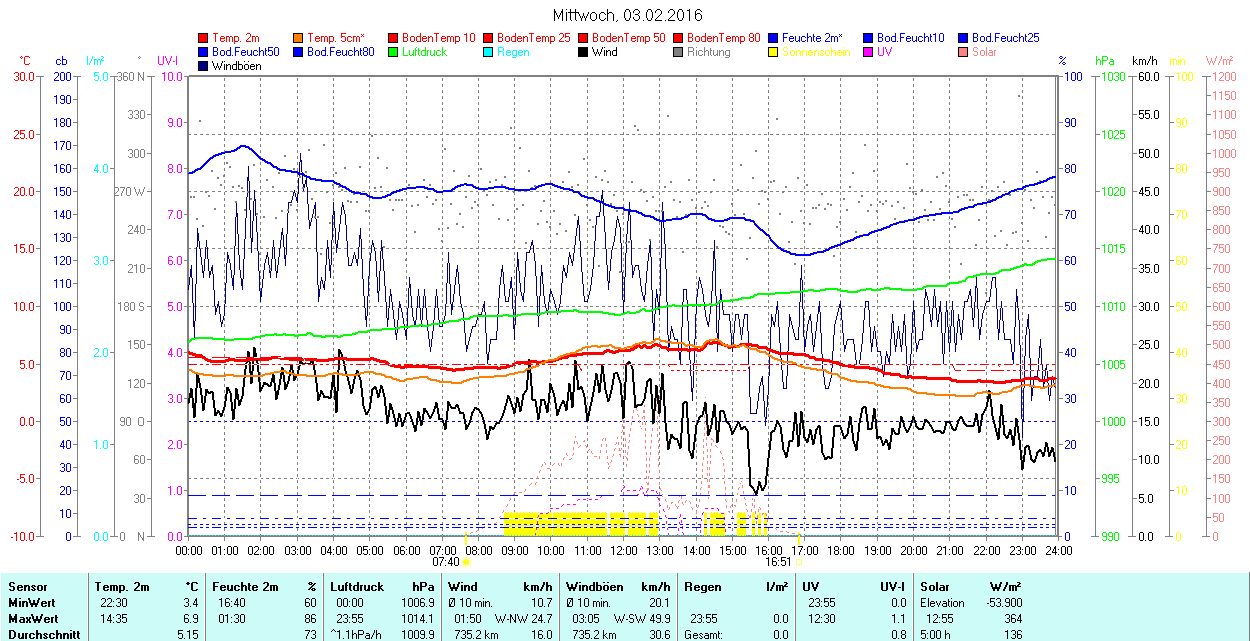Image resolution: width=1250 pixels, height=641 pixels.
Task: Click the magenta UV legend swatch
Action: coord(868,52)
